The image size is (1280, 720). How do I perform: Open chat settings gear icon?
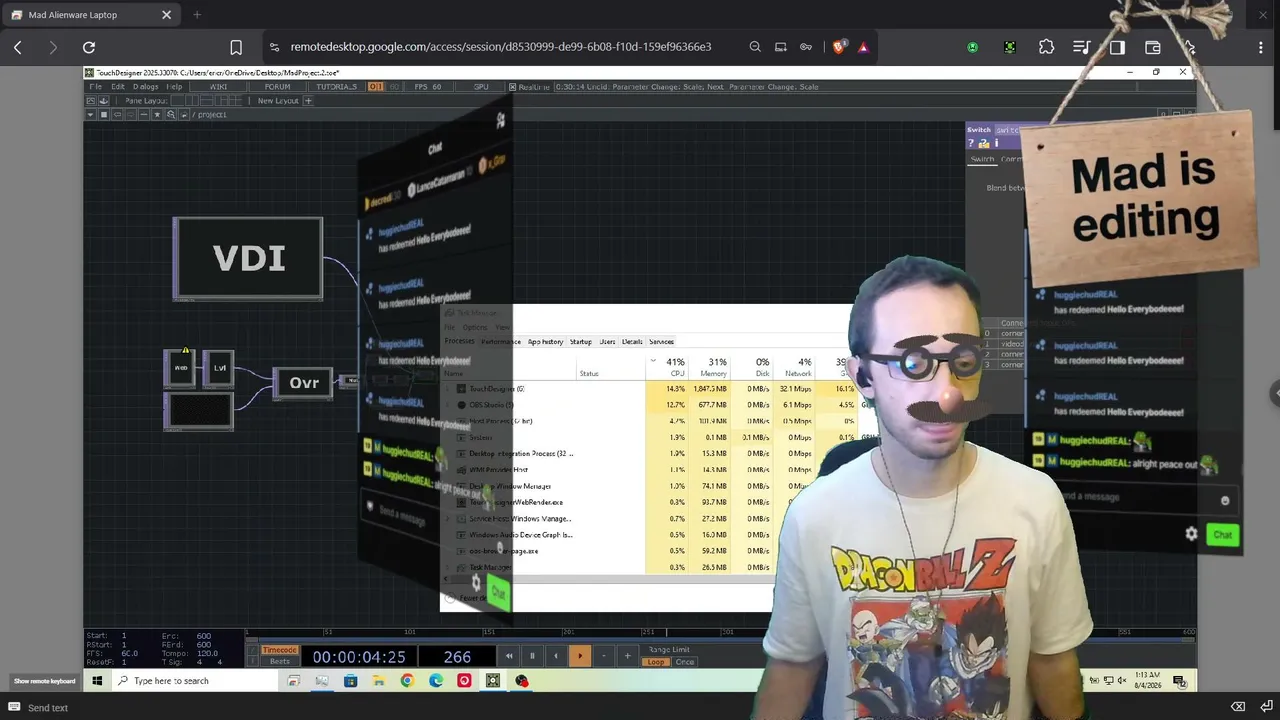(x=1191, y=534)
